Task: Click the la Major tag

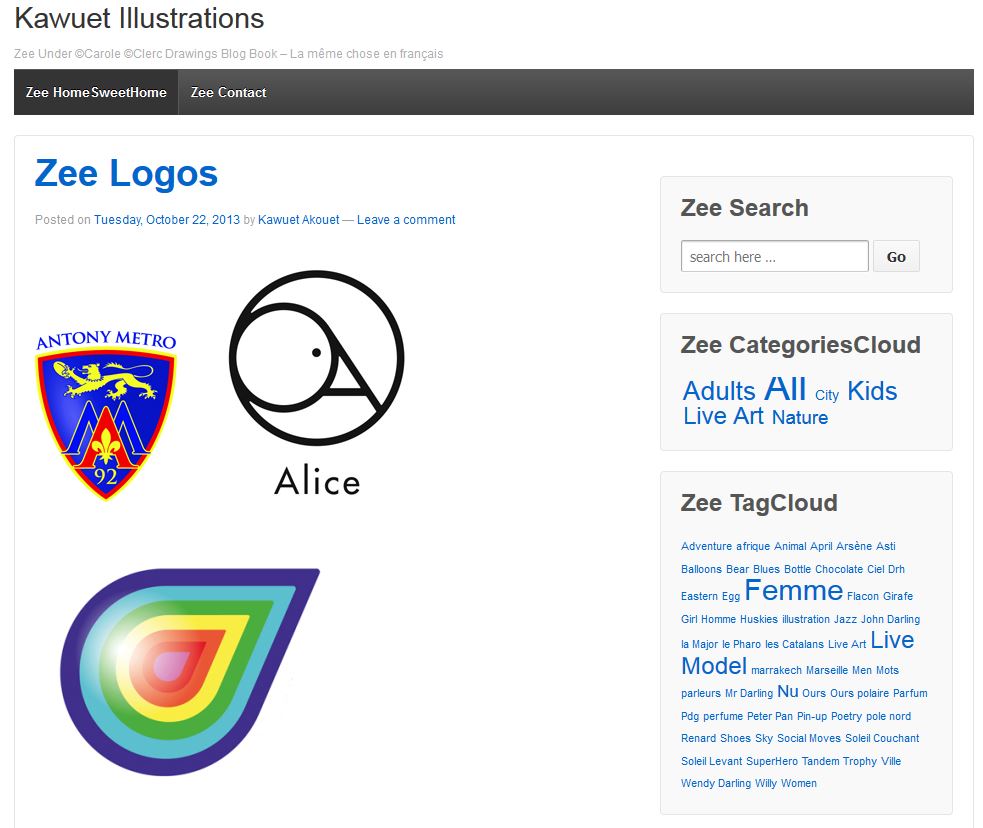Action: point(700,644)
